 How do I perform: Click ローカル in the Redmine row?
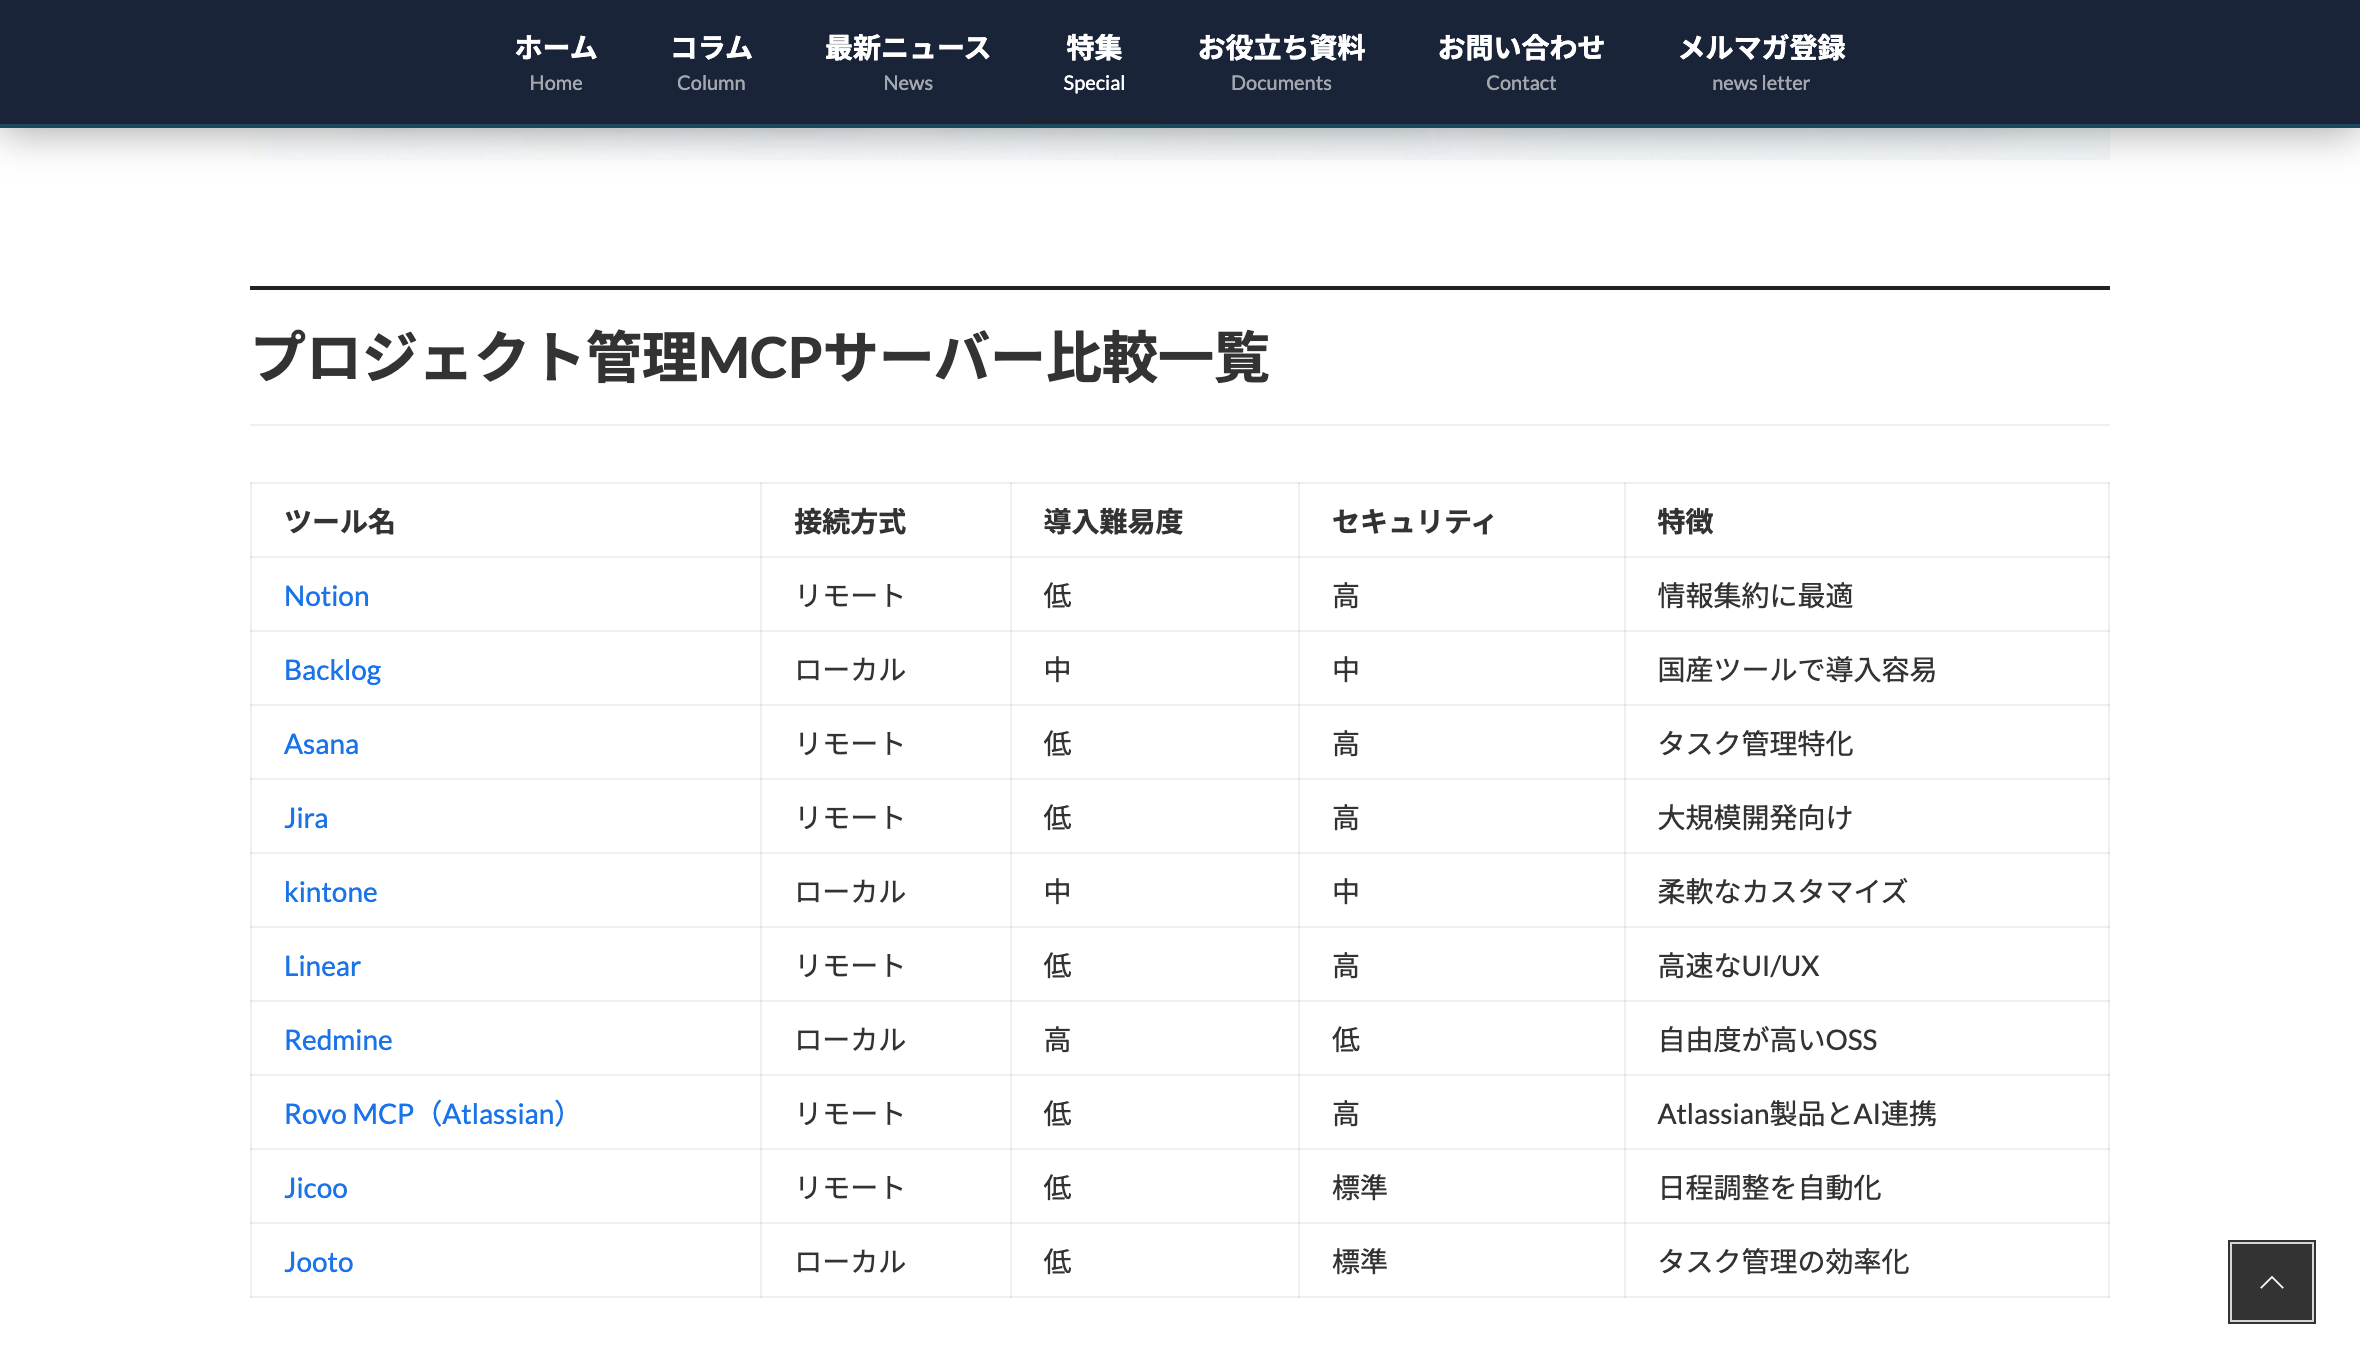coord(849,1040)
